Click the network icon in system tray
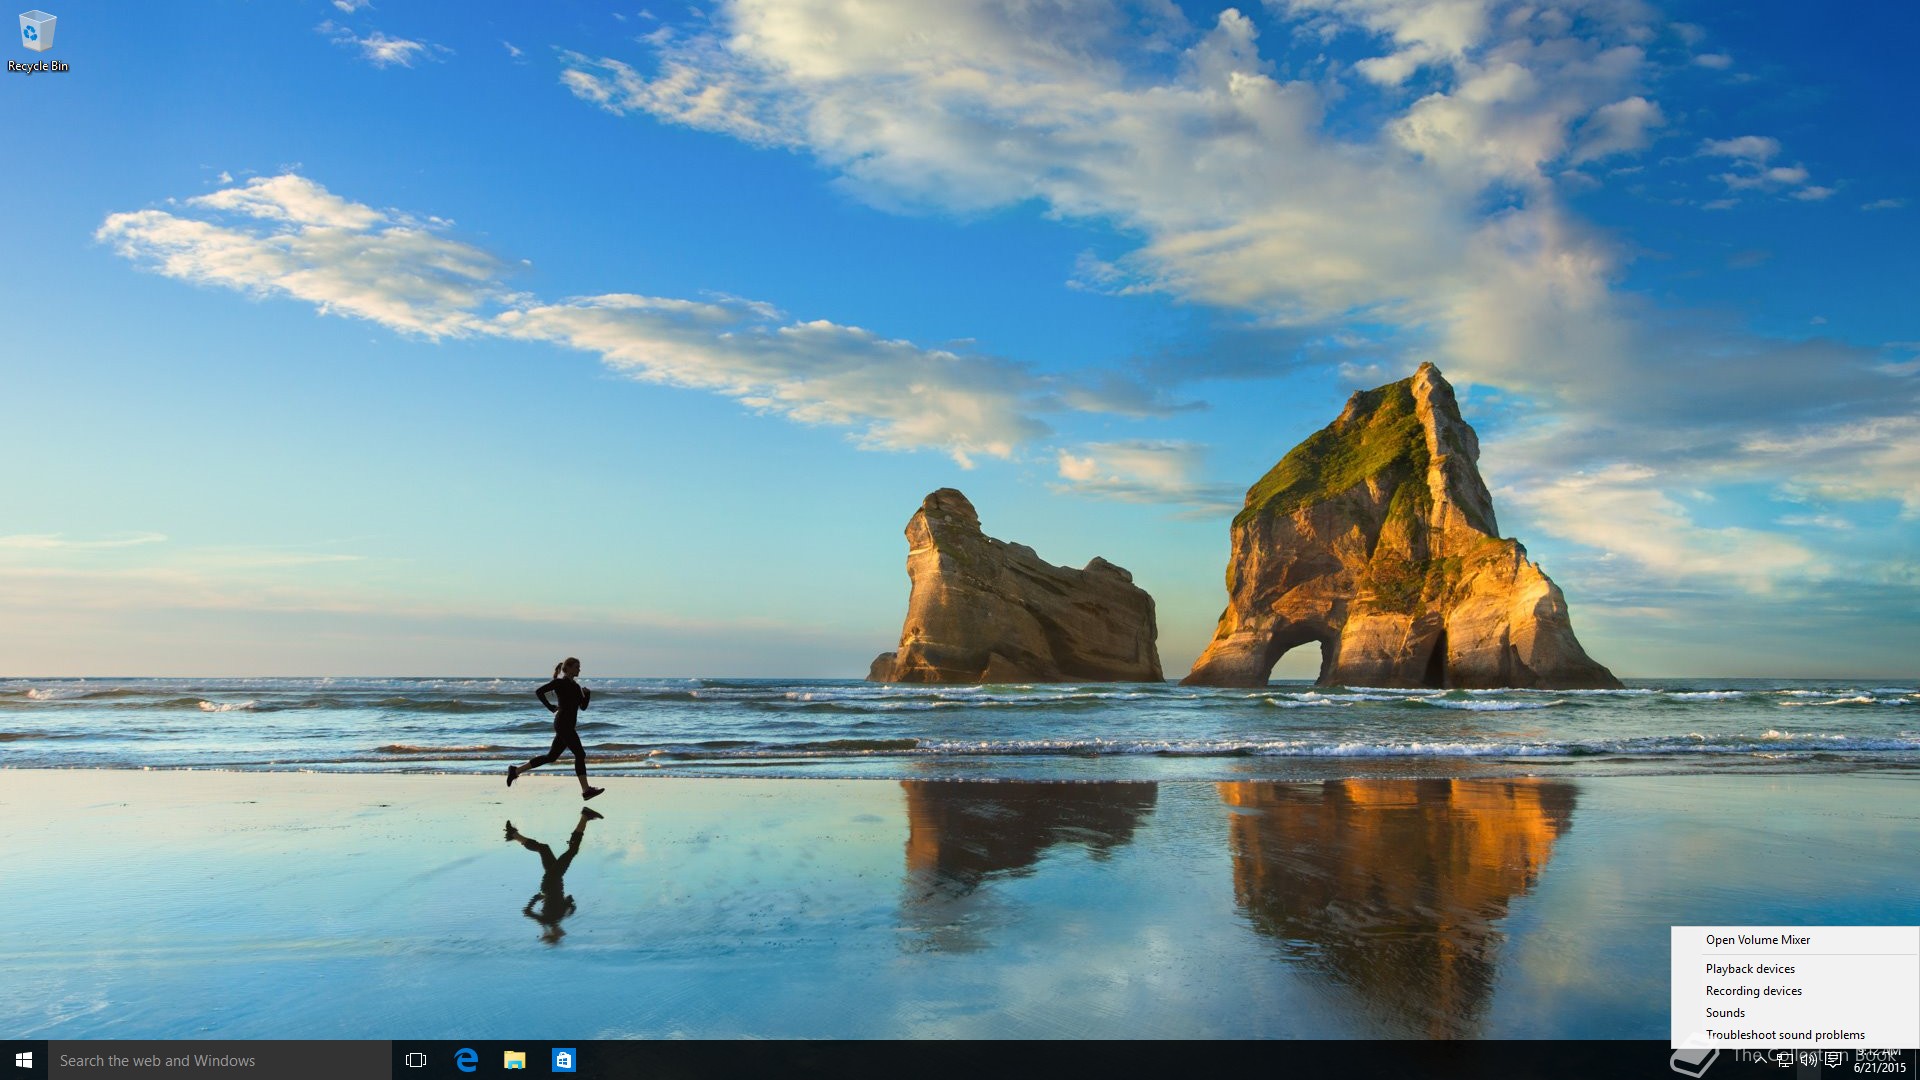 tap(1785, 1061)
